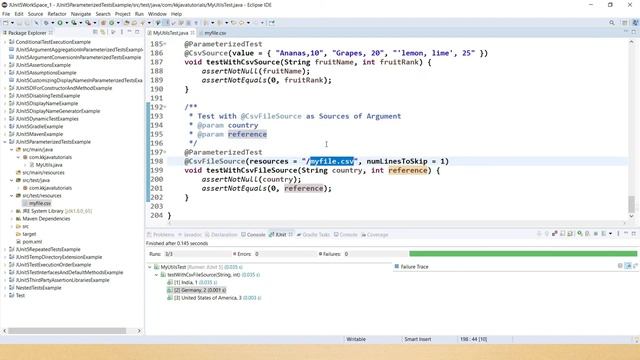Select the [2] Germany, 2 test result
This screenshot has height=360, width=640.
click(197, 290)
